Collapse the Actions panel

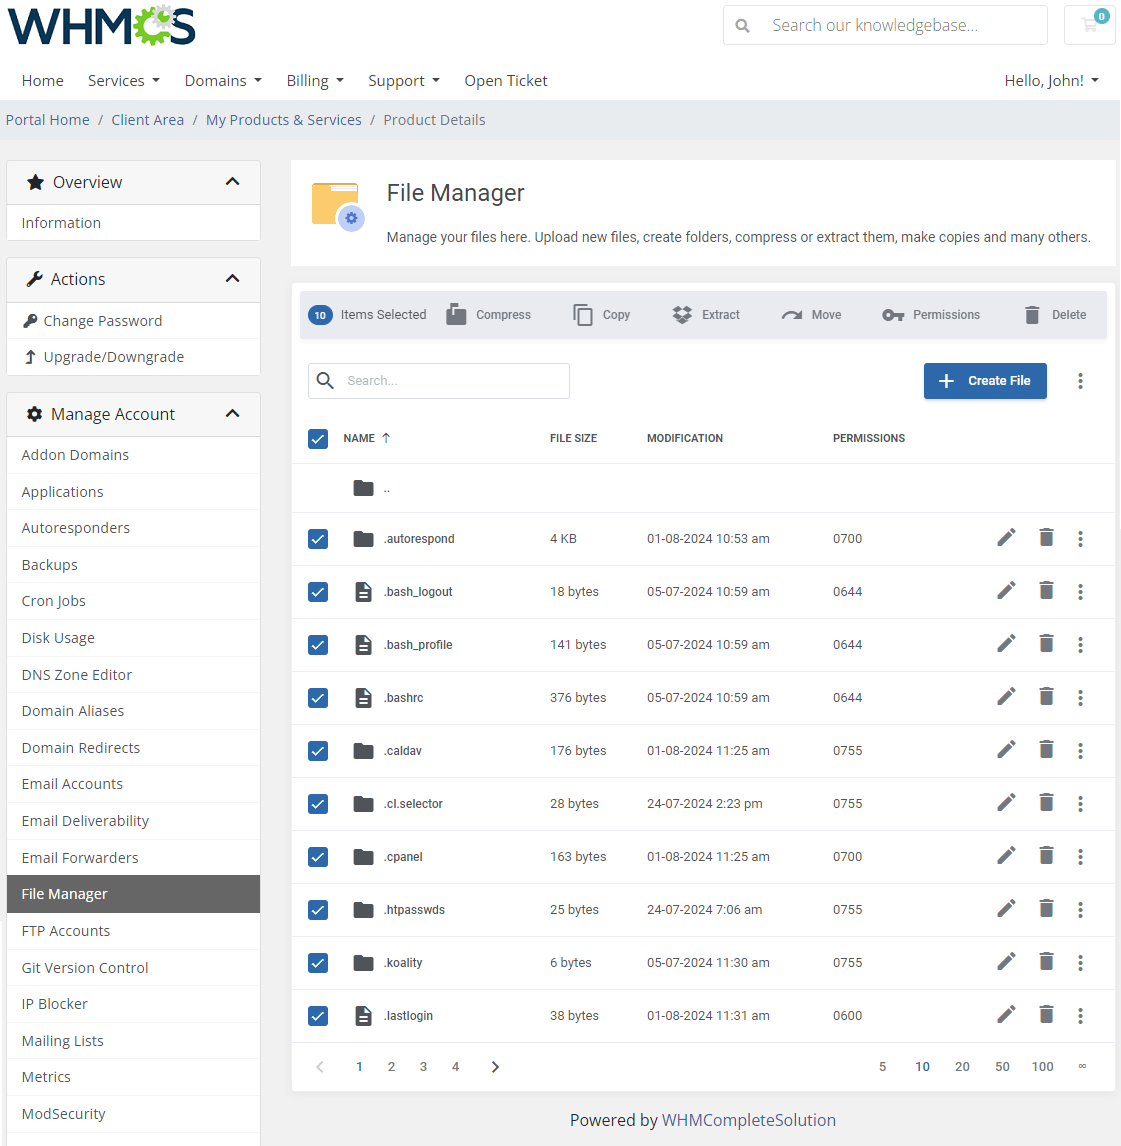point(232,278)
